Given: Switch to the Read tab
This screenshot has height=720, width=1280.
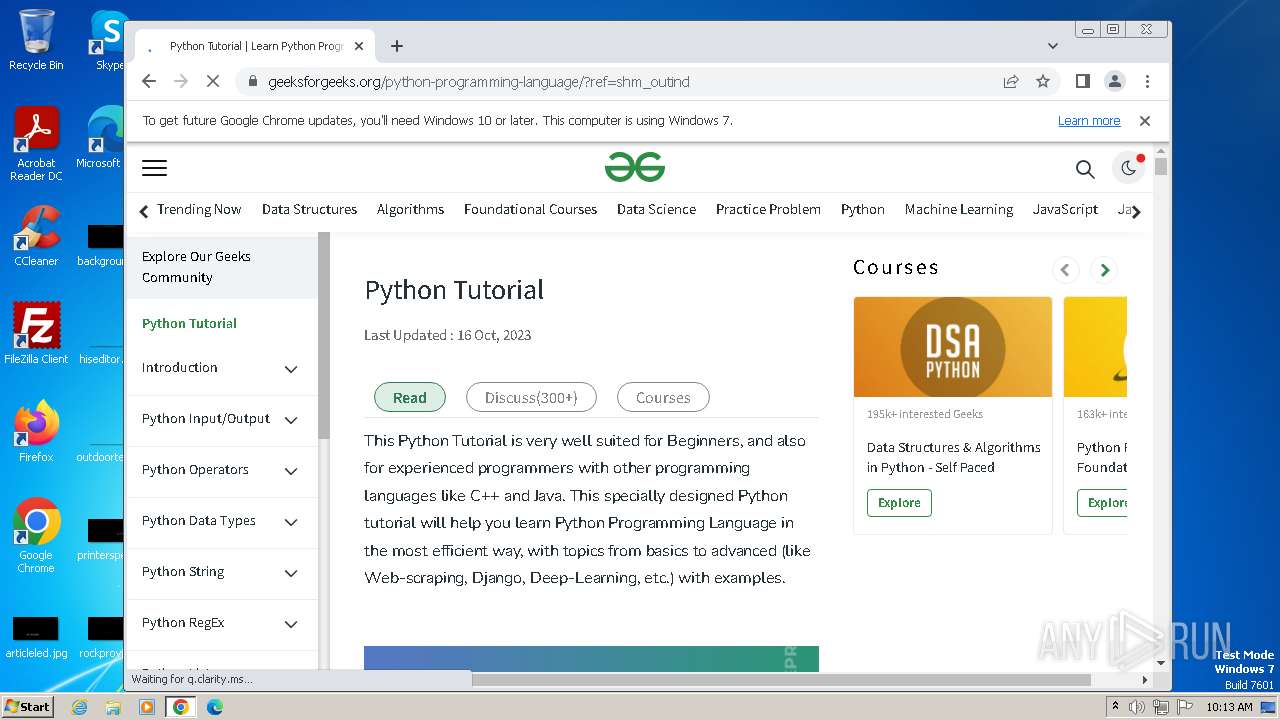Looking at the screenshot, I should point(410,397).
